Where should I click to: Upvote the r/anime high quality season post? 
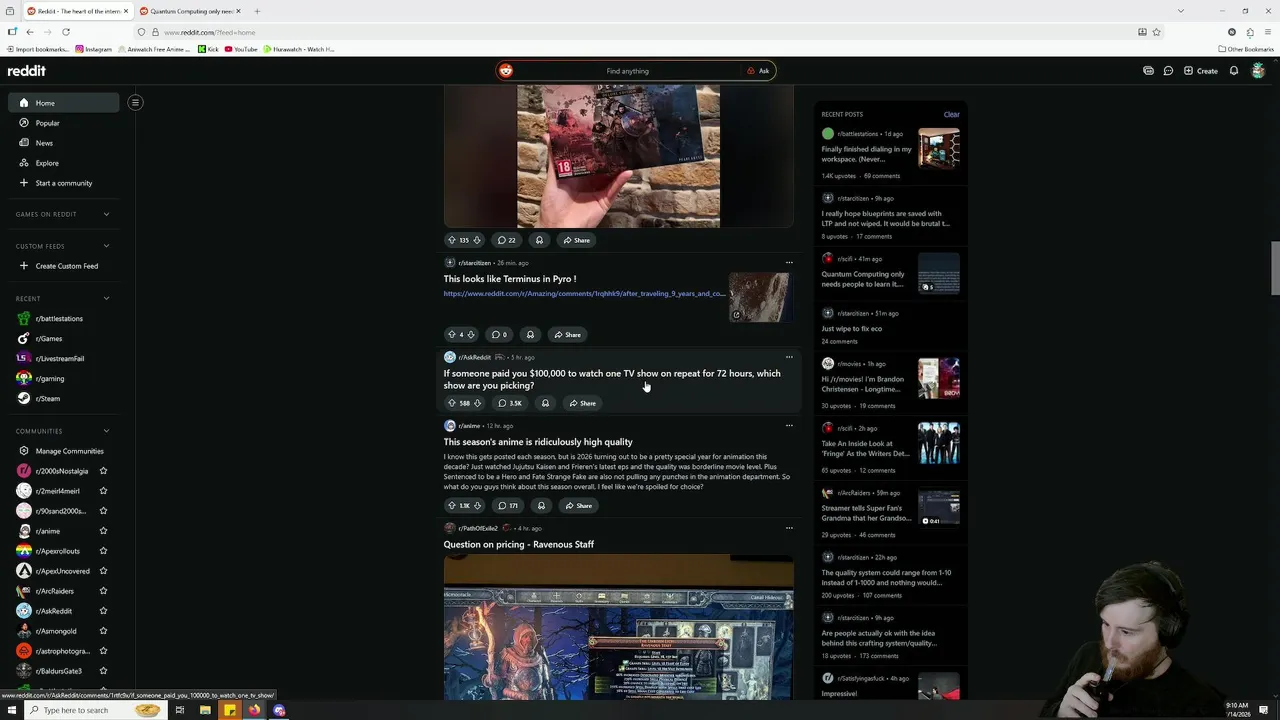pos(451,505)
